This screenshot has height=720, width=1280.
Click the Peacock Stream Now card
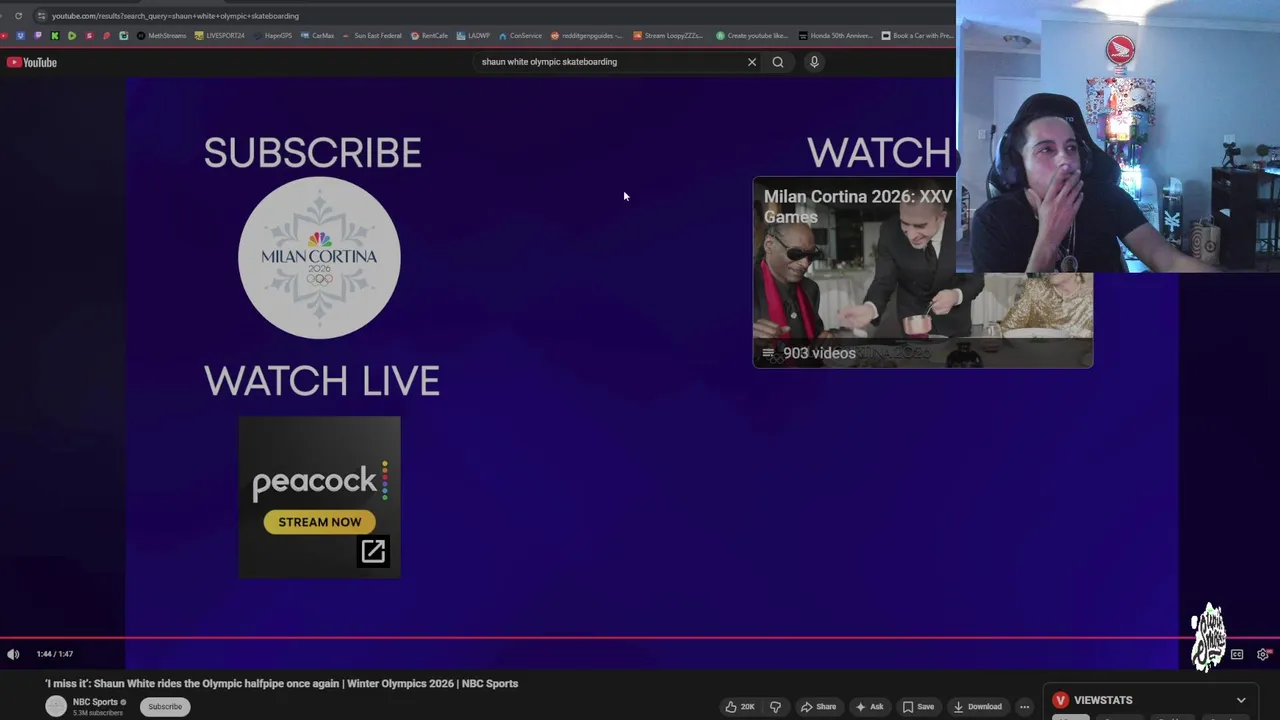319,497
